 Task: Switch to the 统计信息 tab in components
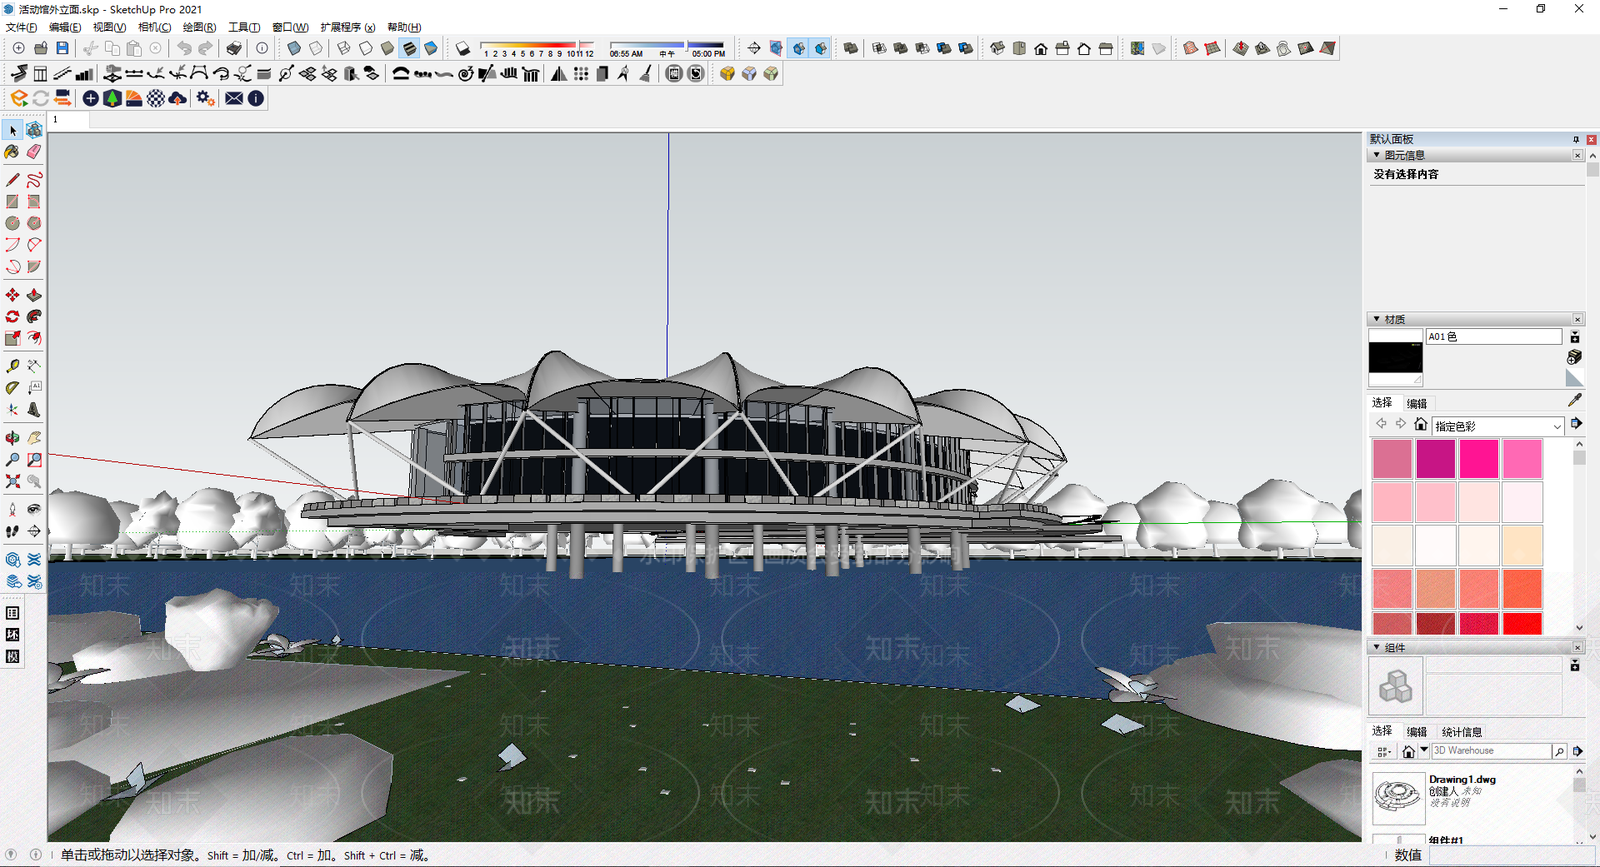1461,732
